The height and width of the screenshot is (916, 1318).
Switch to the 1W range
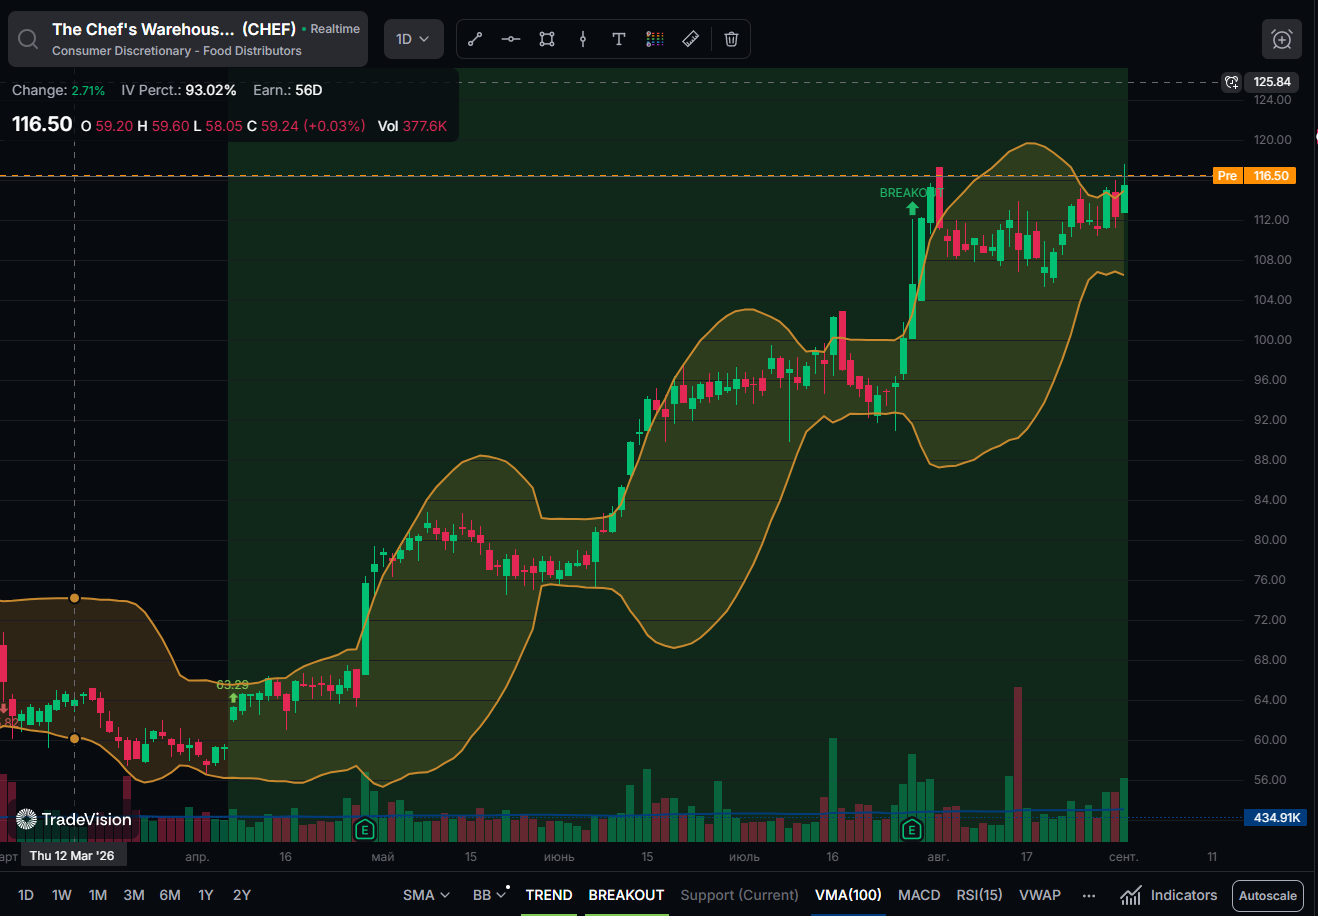[62, 895]
